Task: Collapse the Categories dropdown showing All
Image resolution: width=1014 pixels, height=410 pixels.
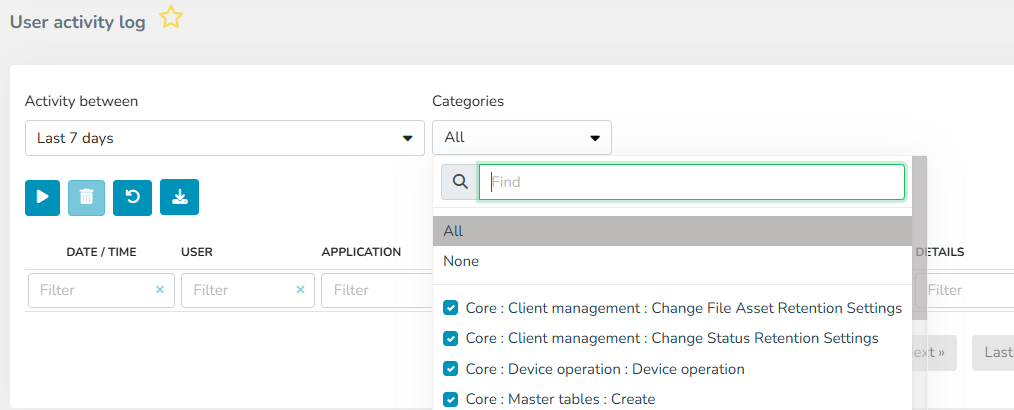Action: (x=521, y=138)
